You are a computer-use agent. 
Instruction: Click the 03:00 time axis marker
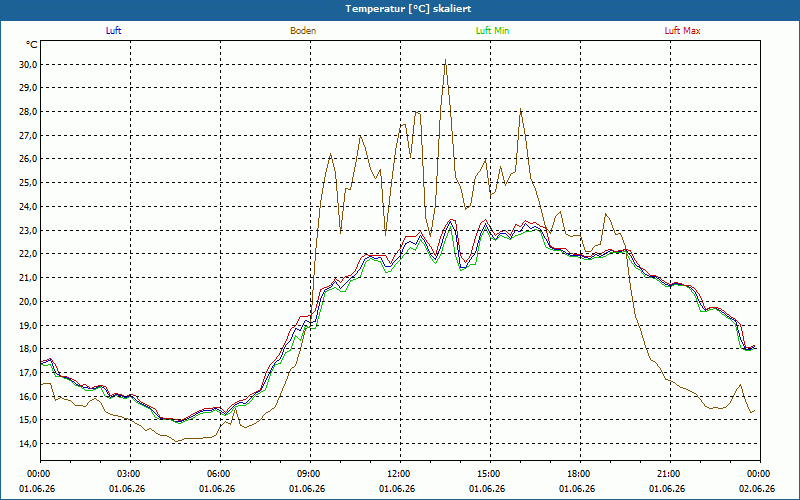(130, 473)
